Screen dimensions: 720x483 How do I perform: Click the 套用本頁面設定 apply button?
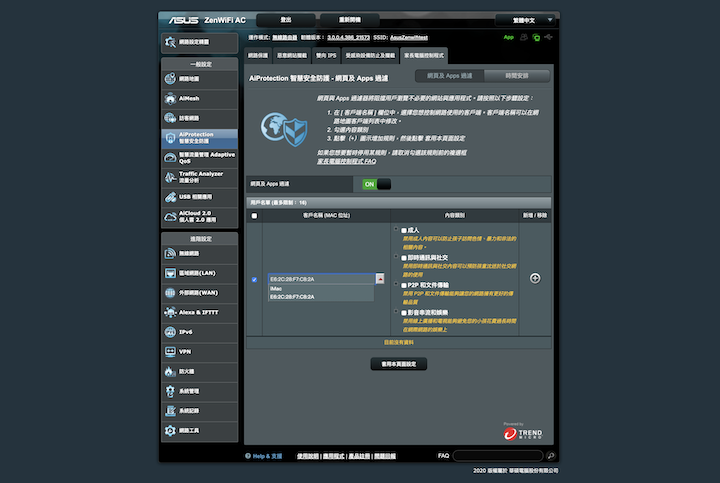[399, 364]
